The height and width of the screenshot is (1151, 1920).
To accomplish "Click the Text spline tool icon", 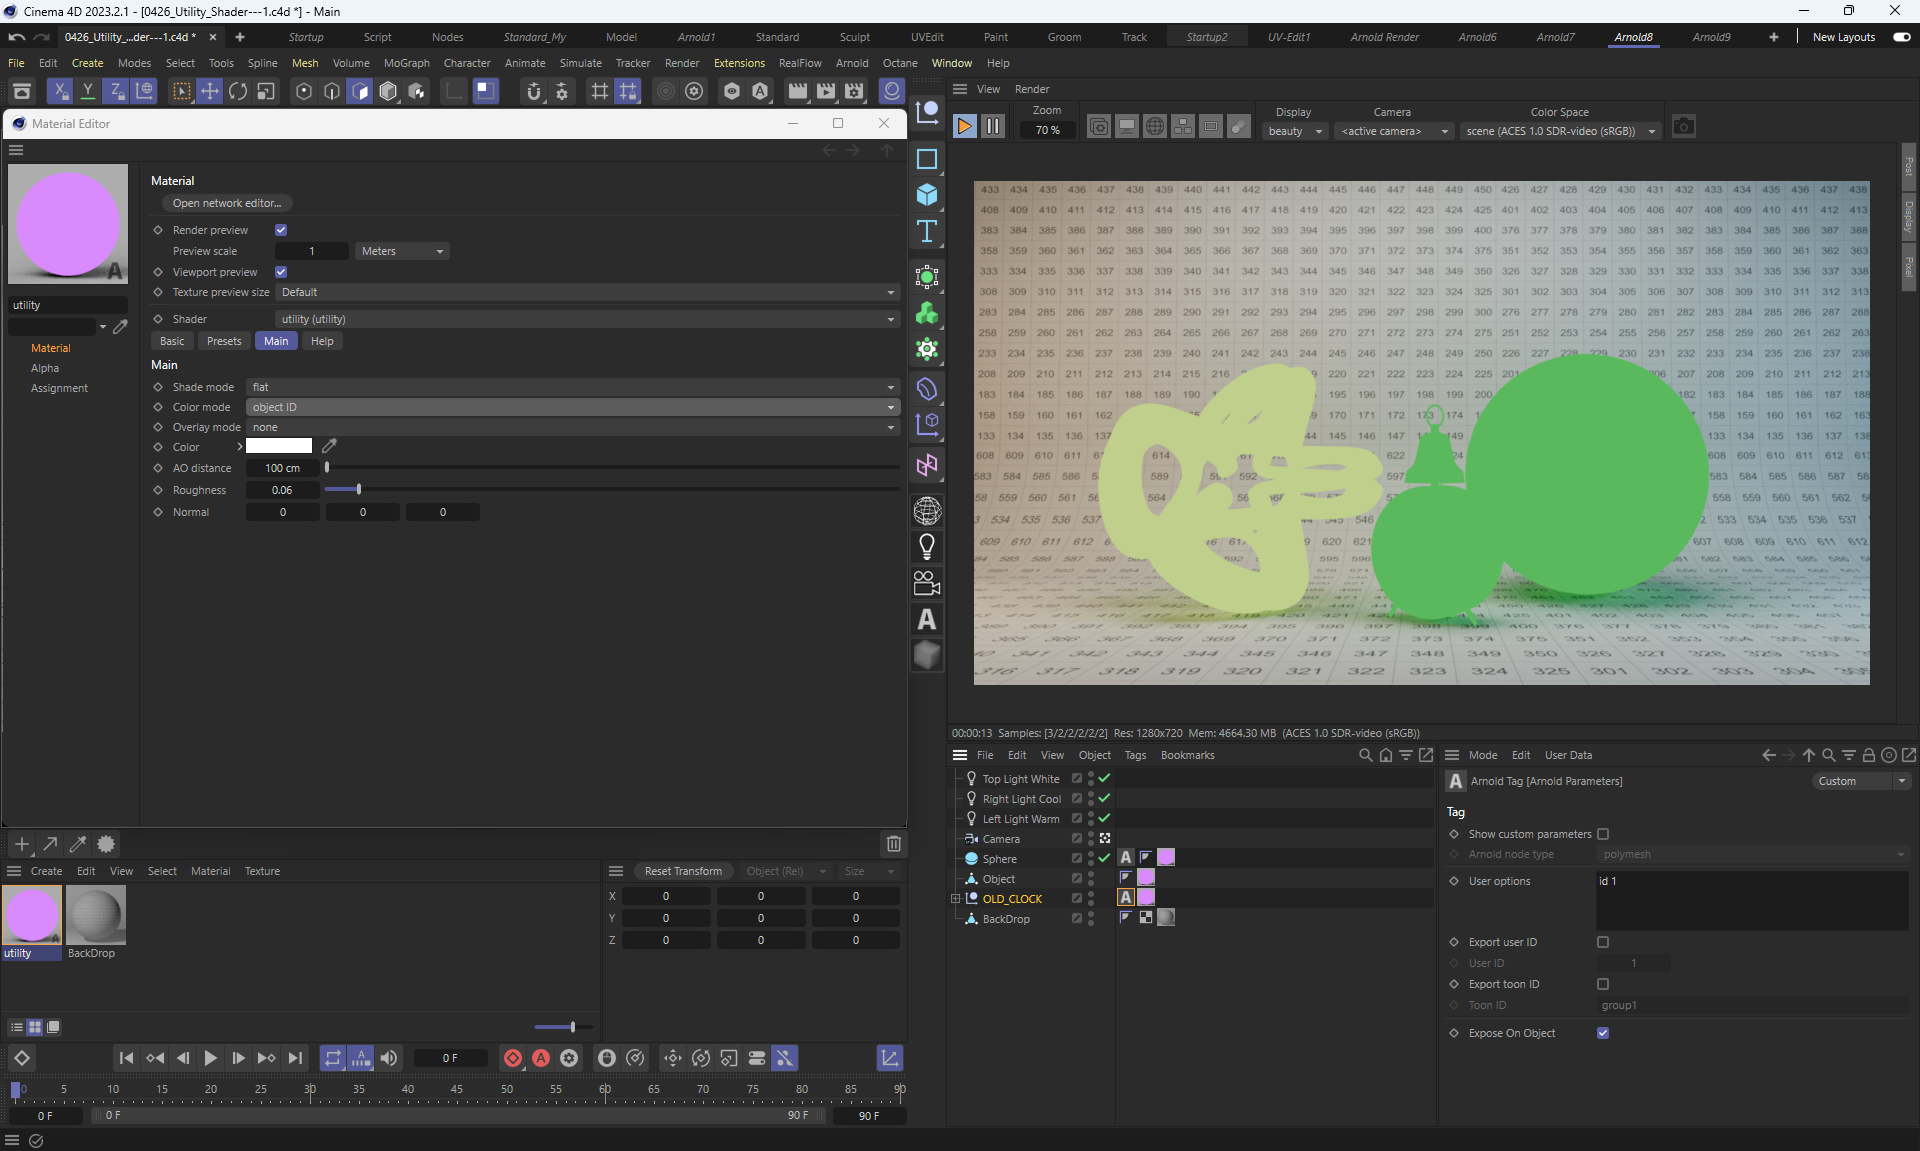I will coord(927,231).
